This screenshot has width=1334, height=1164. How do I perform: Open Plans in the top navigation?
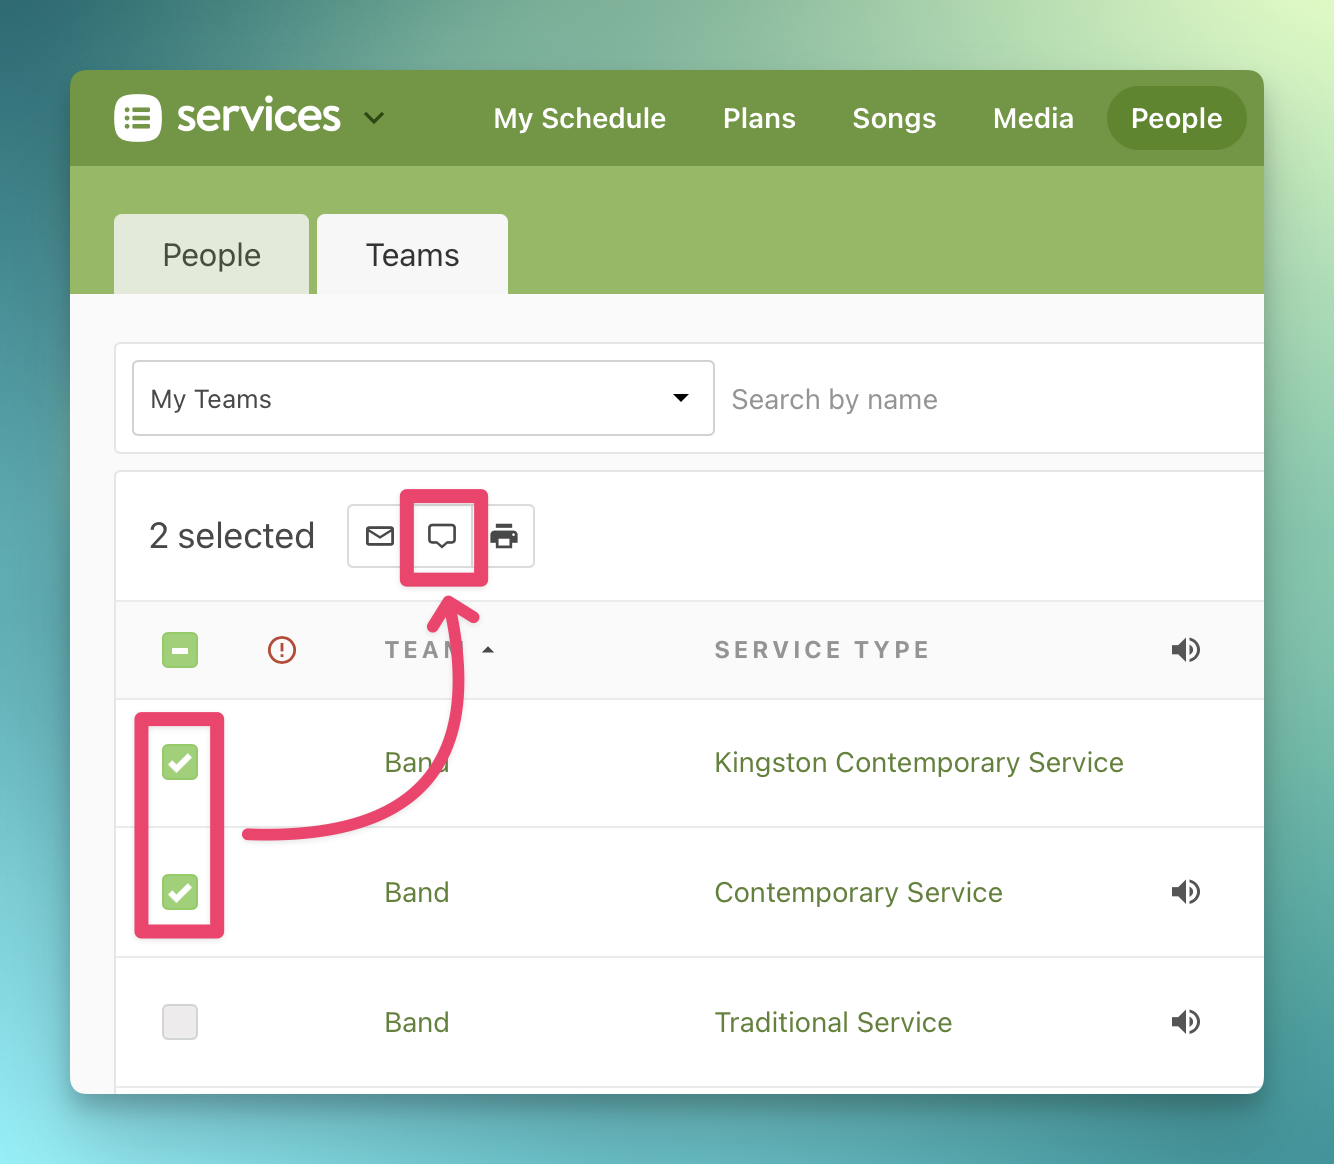(759, 118)
